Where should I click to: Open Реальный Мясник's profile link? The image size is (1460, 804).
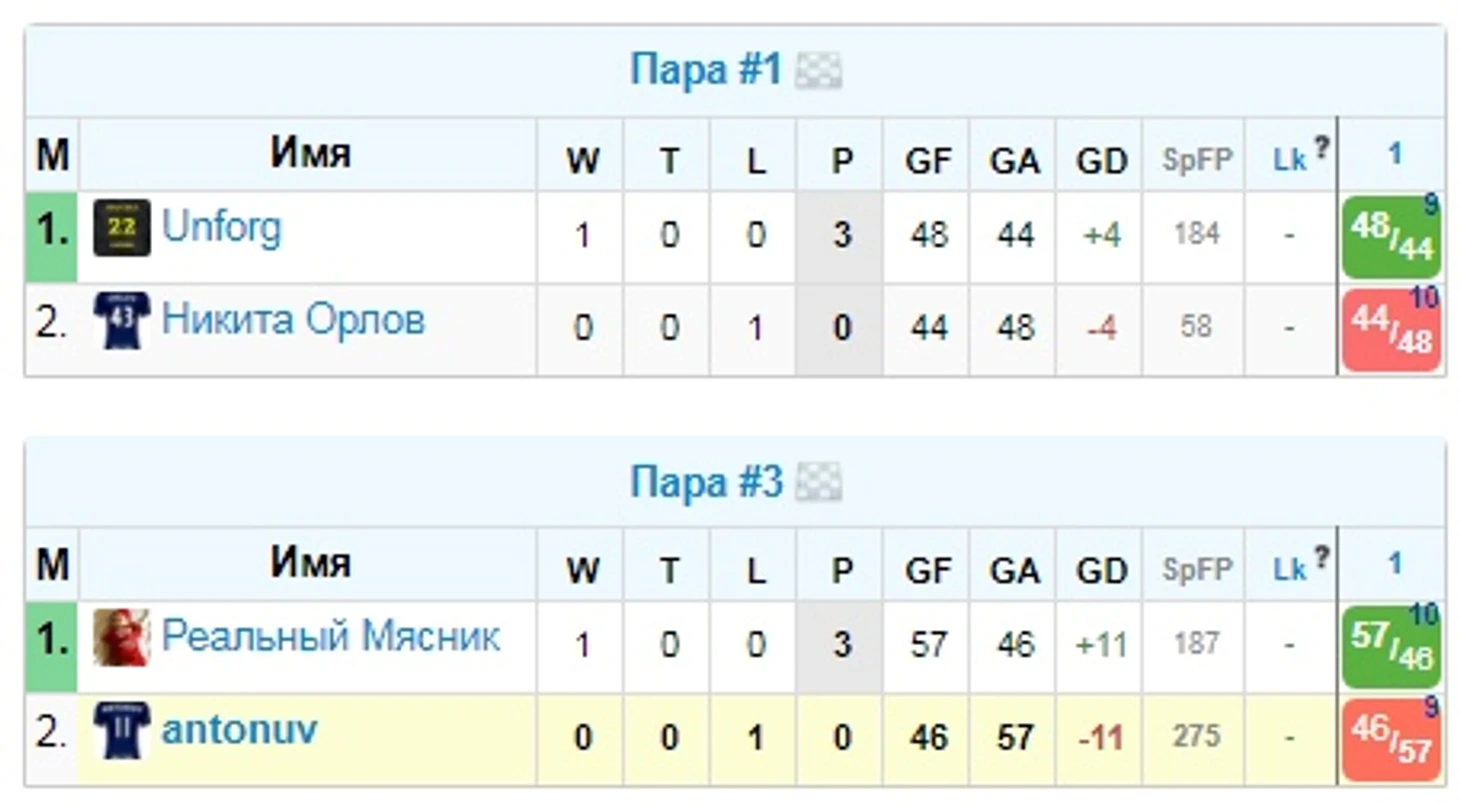point(331,637)
